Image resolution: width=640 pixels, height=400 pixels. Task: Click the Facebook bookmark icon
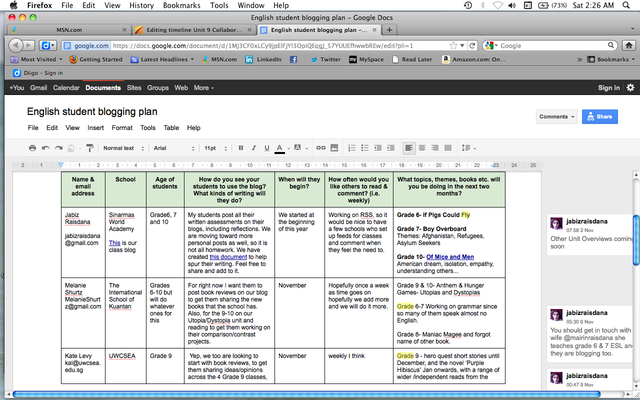click(293, 59)
